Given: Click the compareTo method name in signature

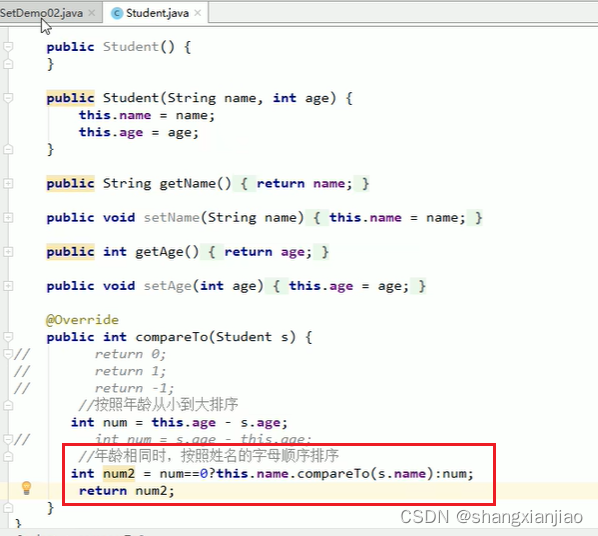Looking at the screenshot, I should point(172,337).
